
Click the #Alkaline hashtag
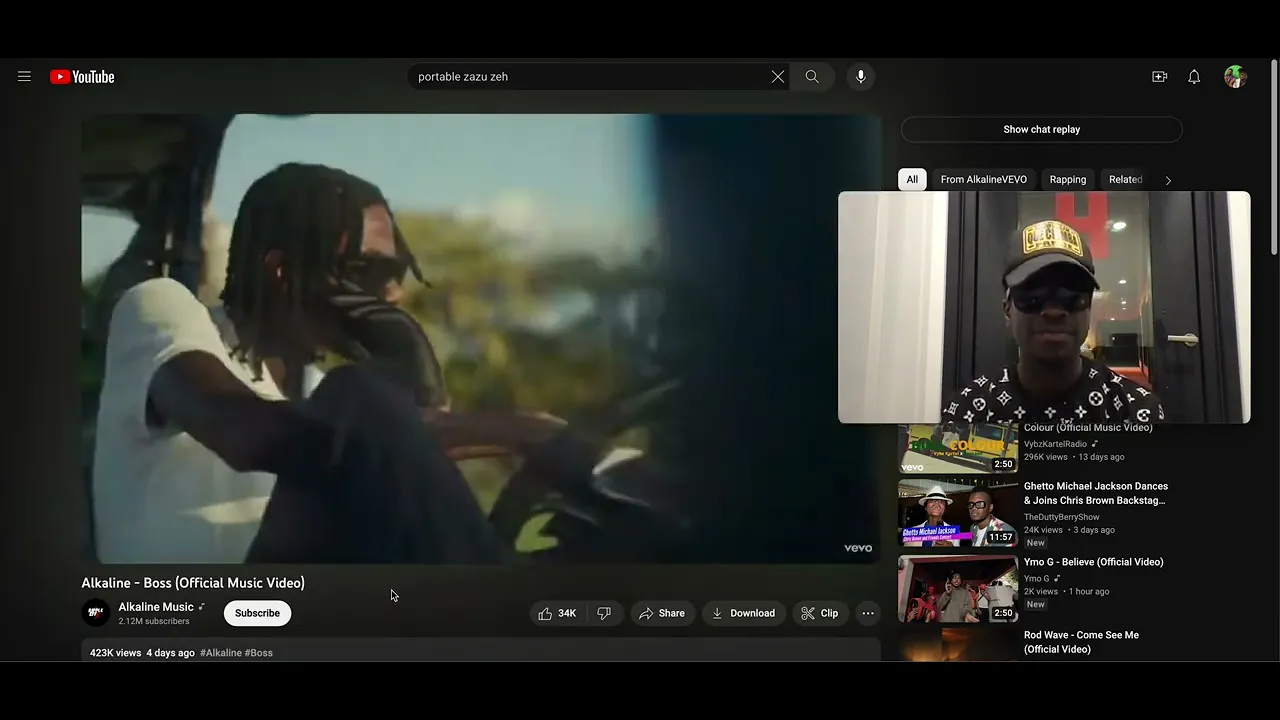pyautogui.click(x=221, y=653)
